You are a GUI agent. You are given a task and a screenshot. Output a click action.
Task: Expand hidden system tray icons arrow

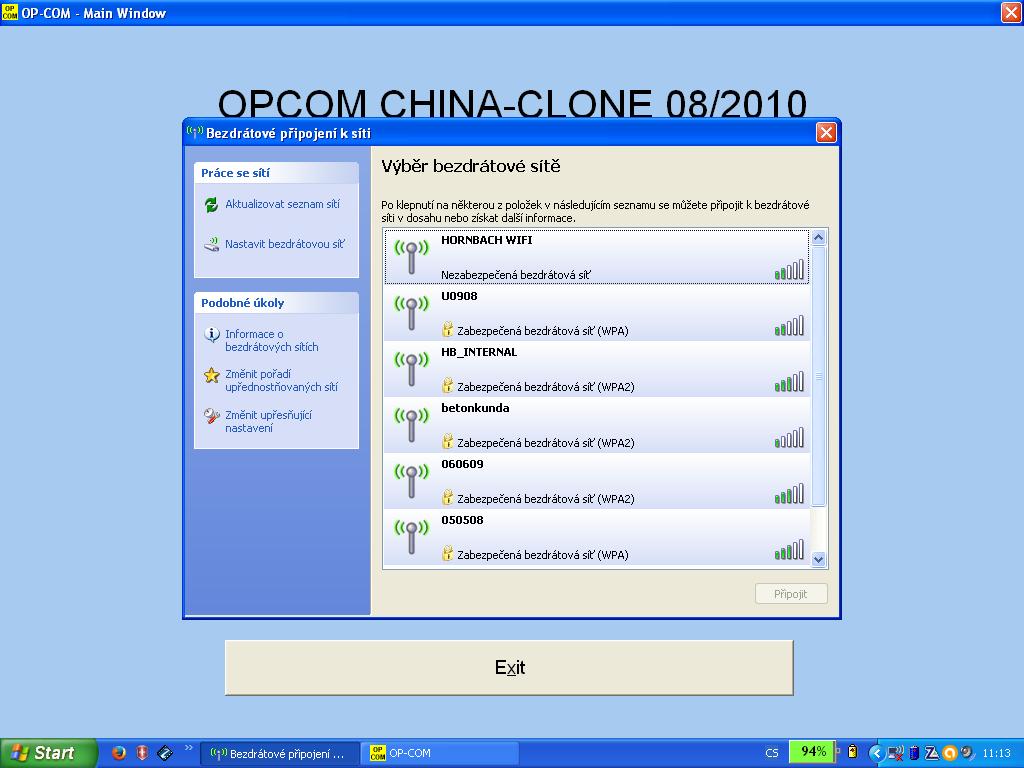pos(876,753)
